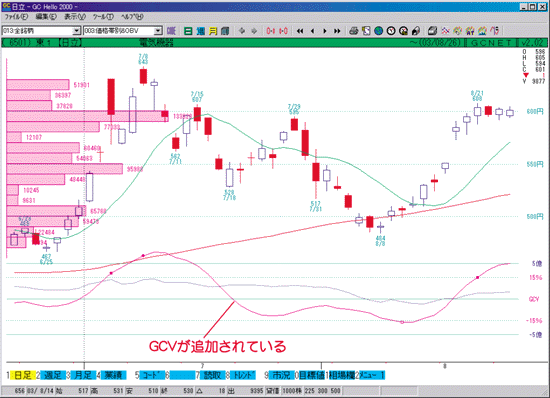Image resolution: width=550 pixels, height=398 pixels.
Task: Open the ヘルプ(H) menu
Action: (x=132, y=16)
